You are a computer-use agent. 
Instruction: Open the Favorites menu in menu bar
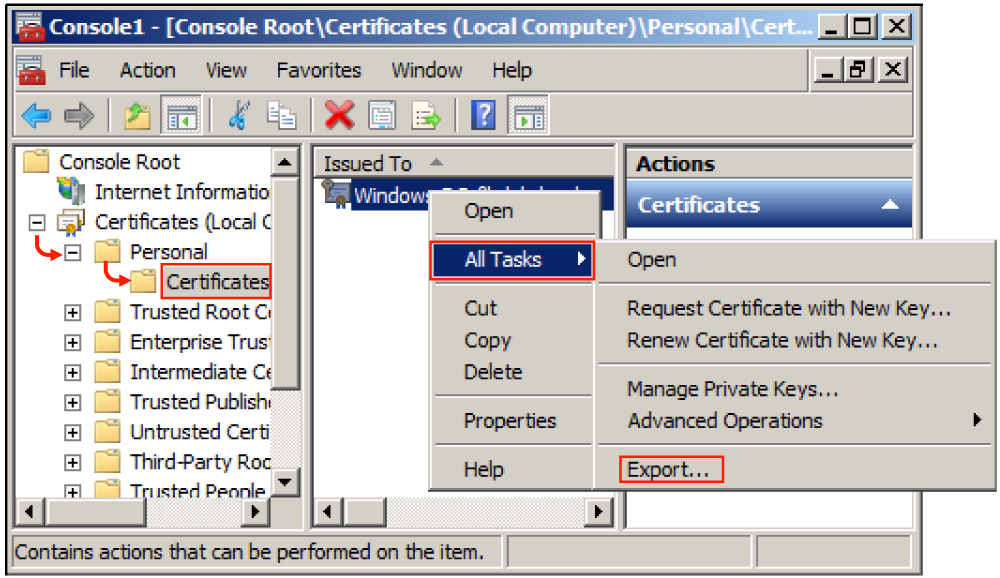coord(319,70)
